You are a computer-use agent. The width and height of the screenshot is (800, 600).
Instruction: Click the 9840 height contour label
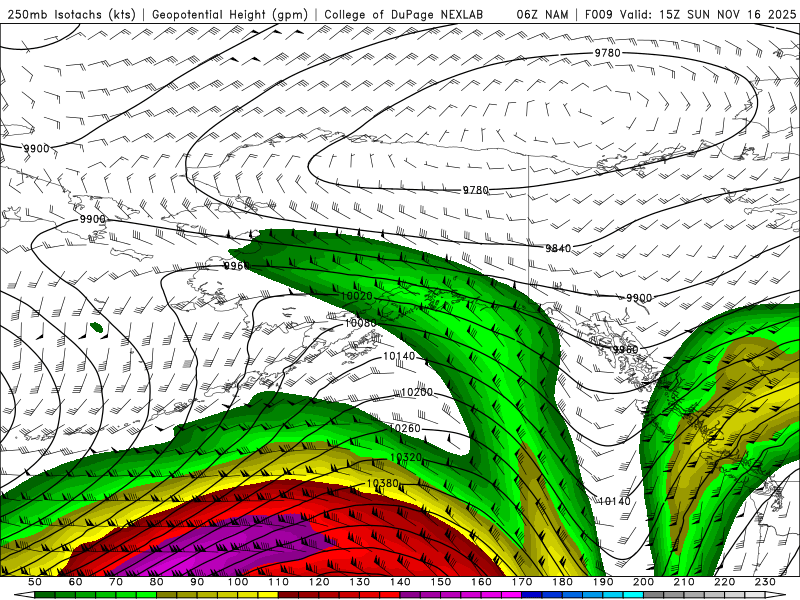558,248
